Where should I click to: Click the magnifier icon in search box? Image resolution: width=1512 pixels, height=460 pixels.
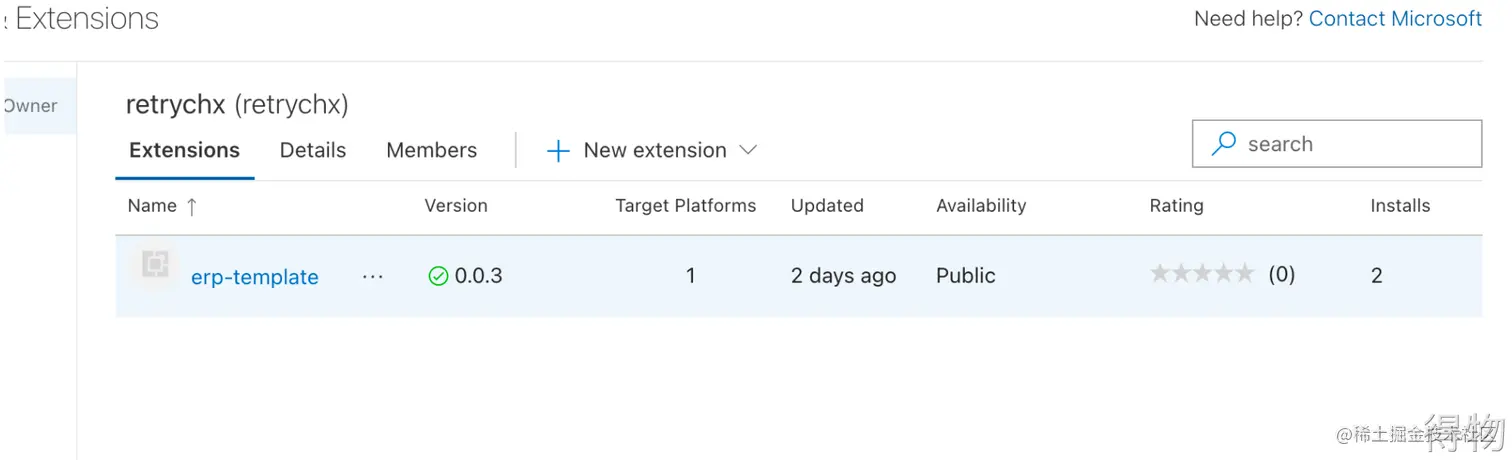1223,144
